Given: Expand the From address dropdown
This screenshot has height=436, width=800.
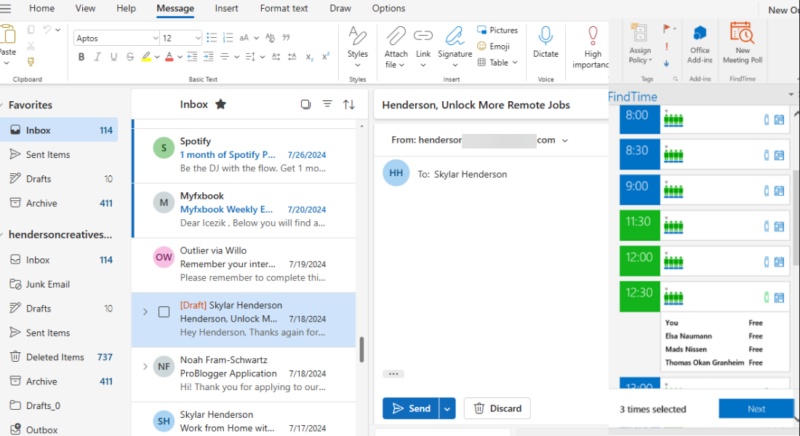Looking at the screenshot, I should [565, 140].
